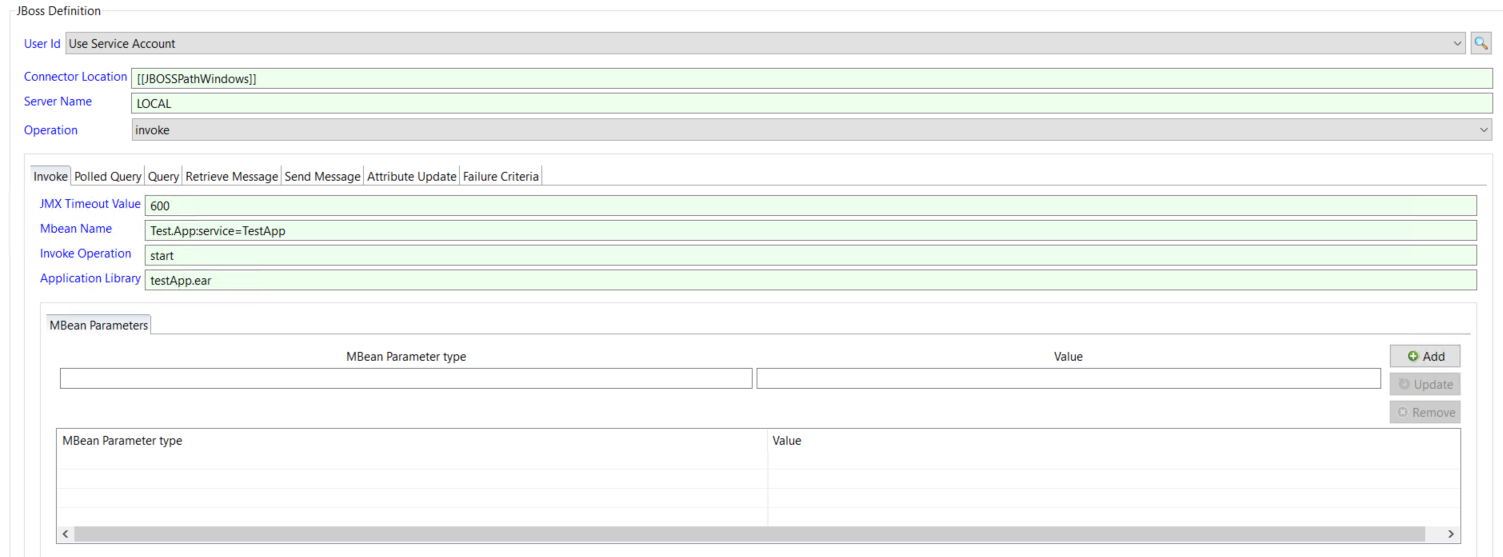Screen dimensions: 1503x557
Task: Click the Mbean Name field
Action: pyautogui.click(x=811, y=230)
